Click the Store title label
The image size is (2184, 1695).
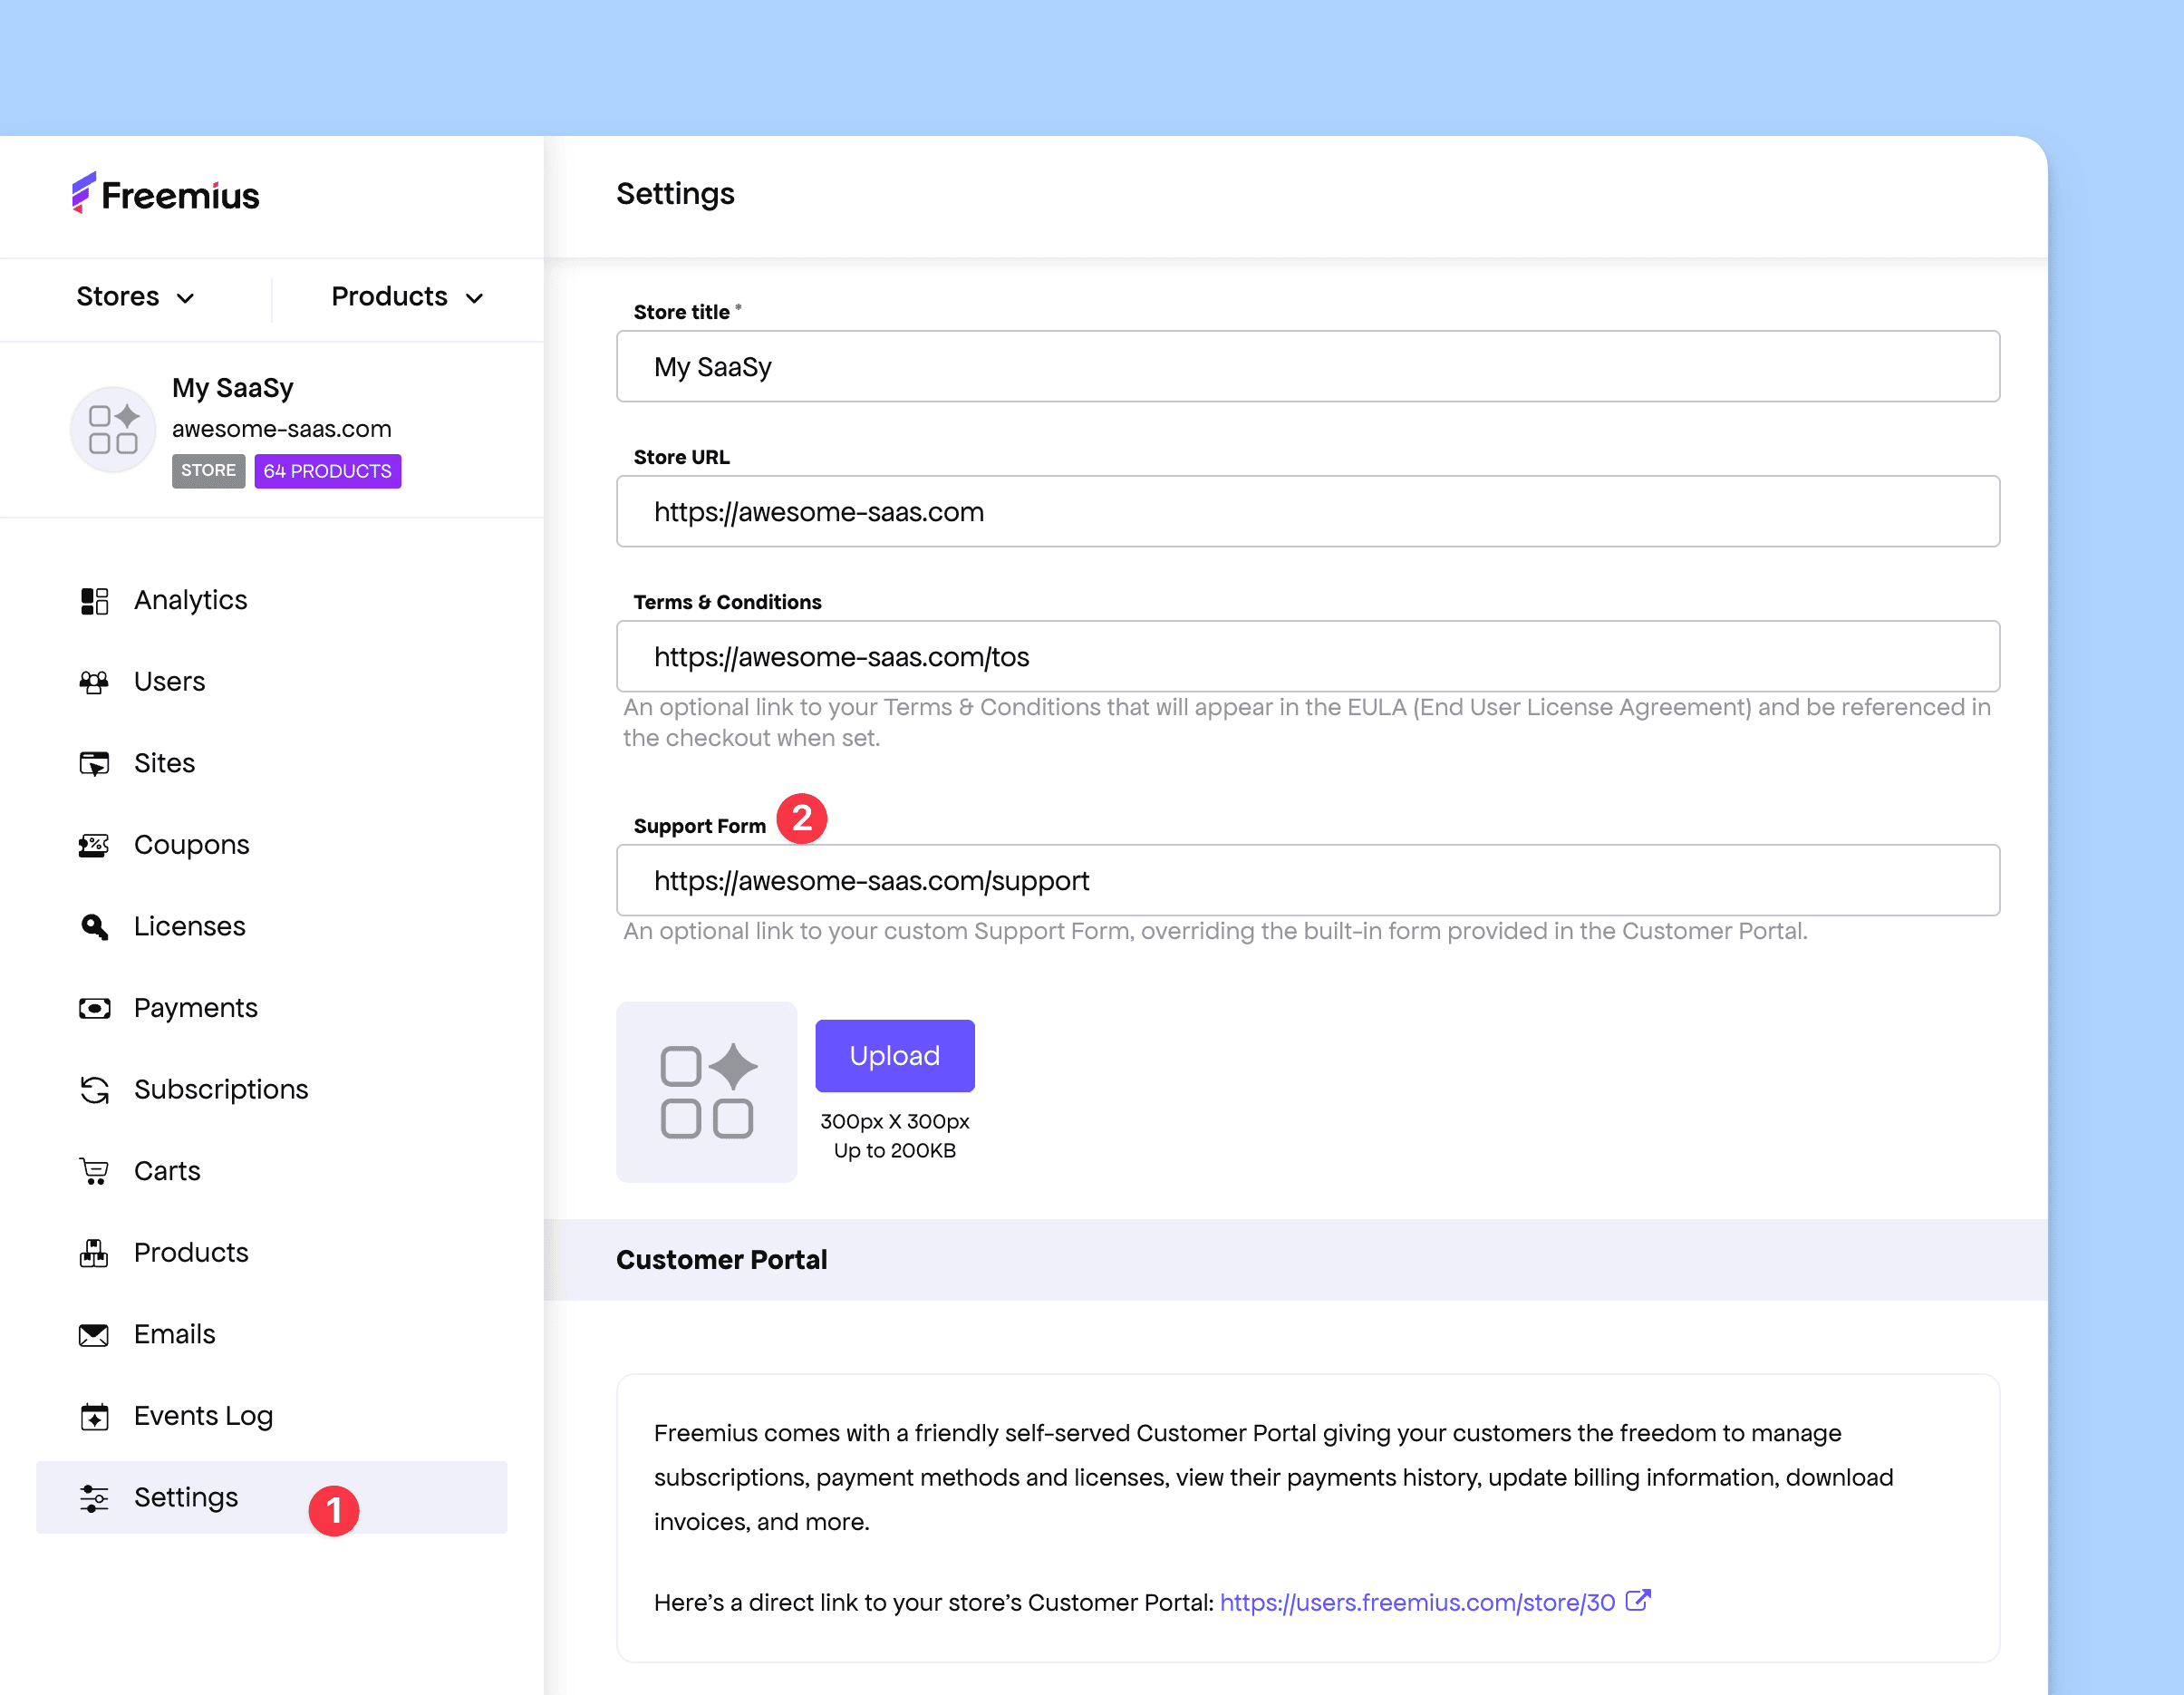pos(682,312)
